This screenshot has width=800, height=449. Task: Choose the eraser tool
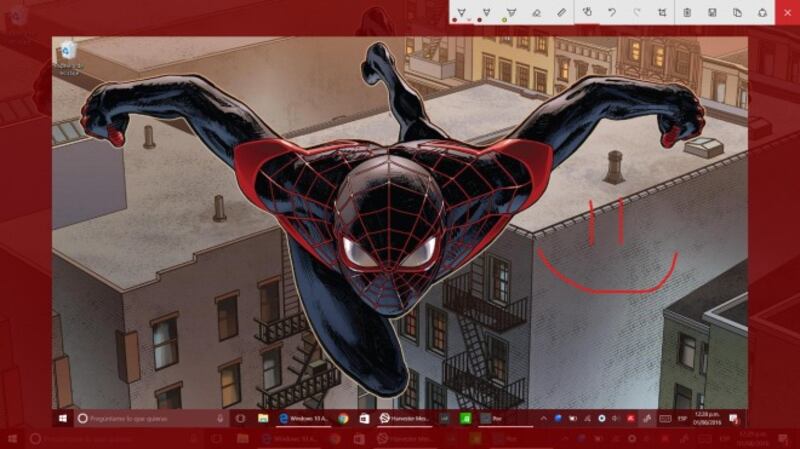537,12
